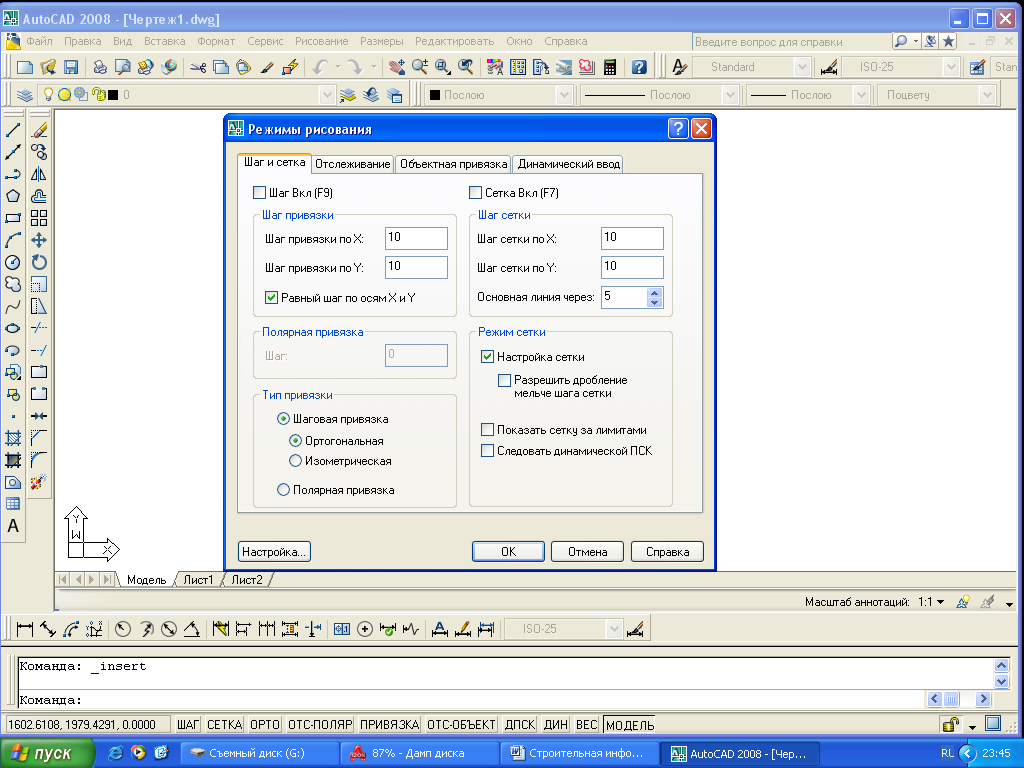Select the Array tool
The image size is (1024, 768).
pos(39,218)
